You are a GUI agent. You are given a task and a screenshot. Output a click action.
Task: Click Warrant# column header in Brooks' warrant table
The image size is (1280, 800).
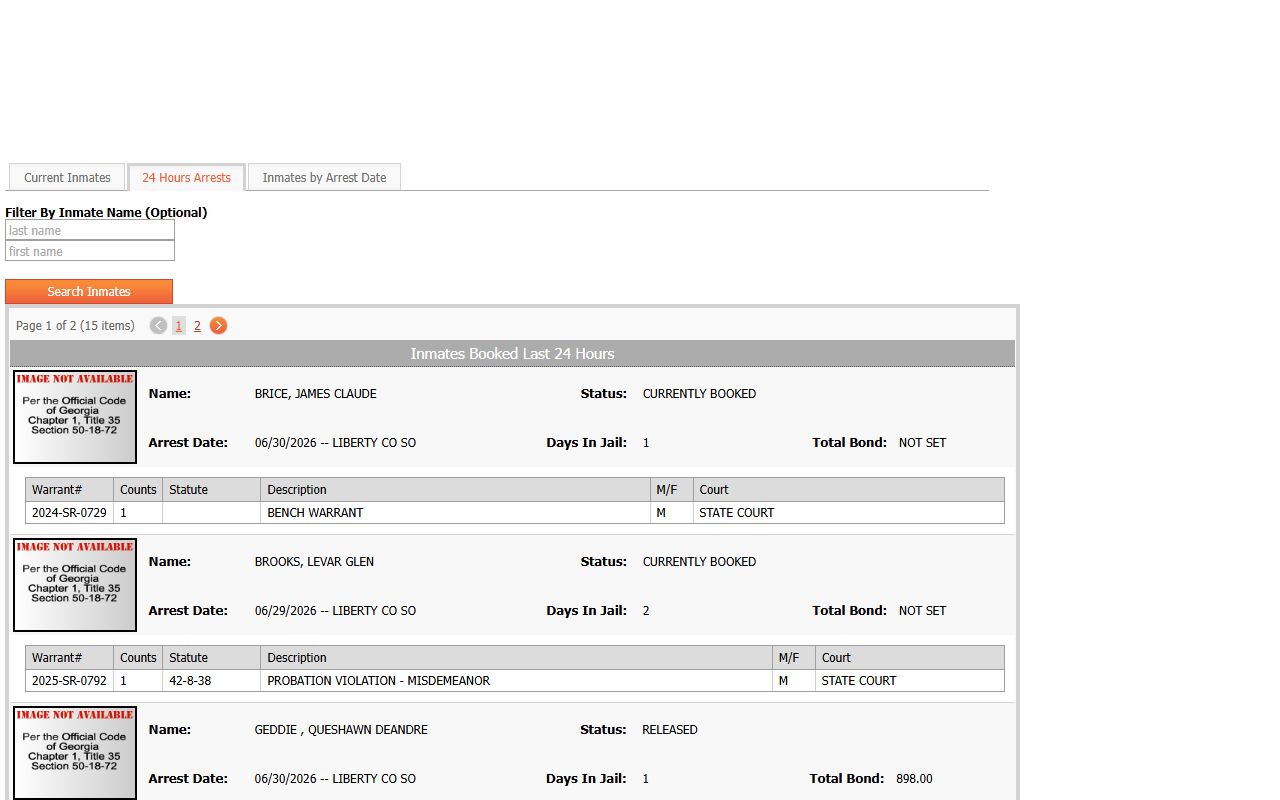click(69, 657)
